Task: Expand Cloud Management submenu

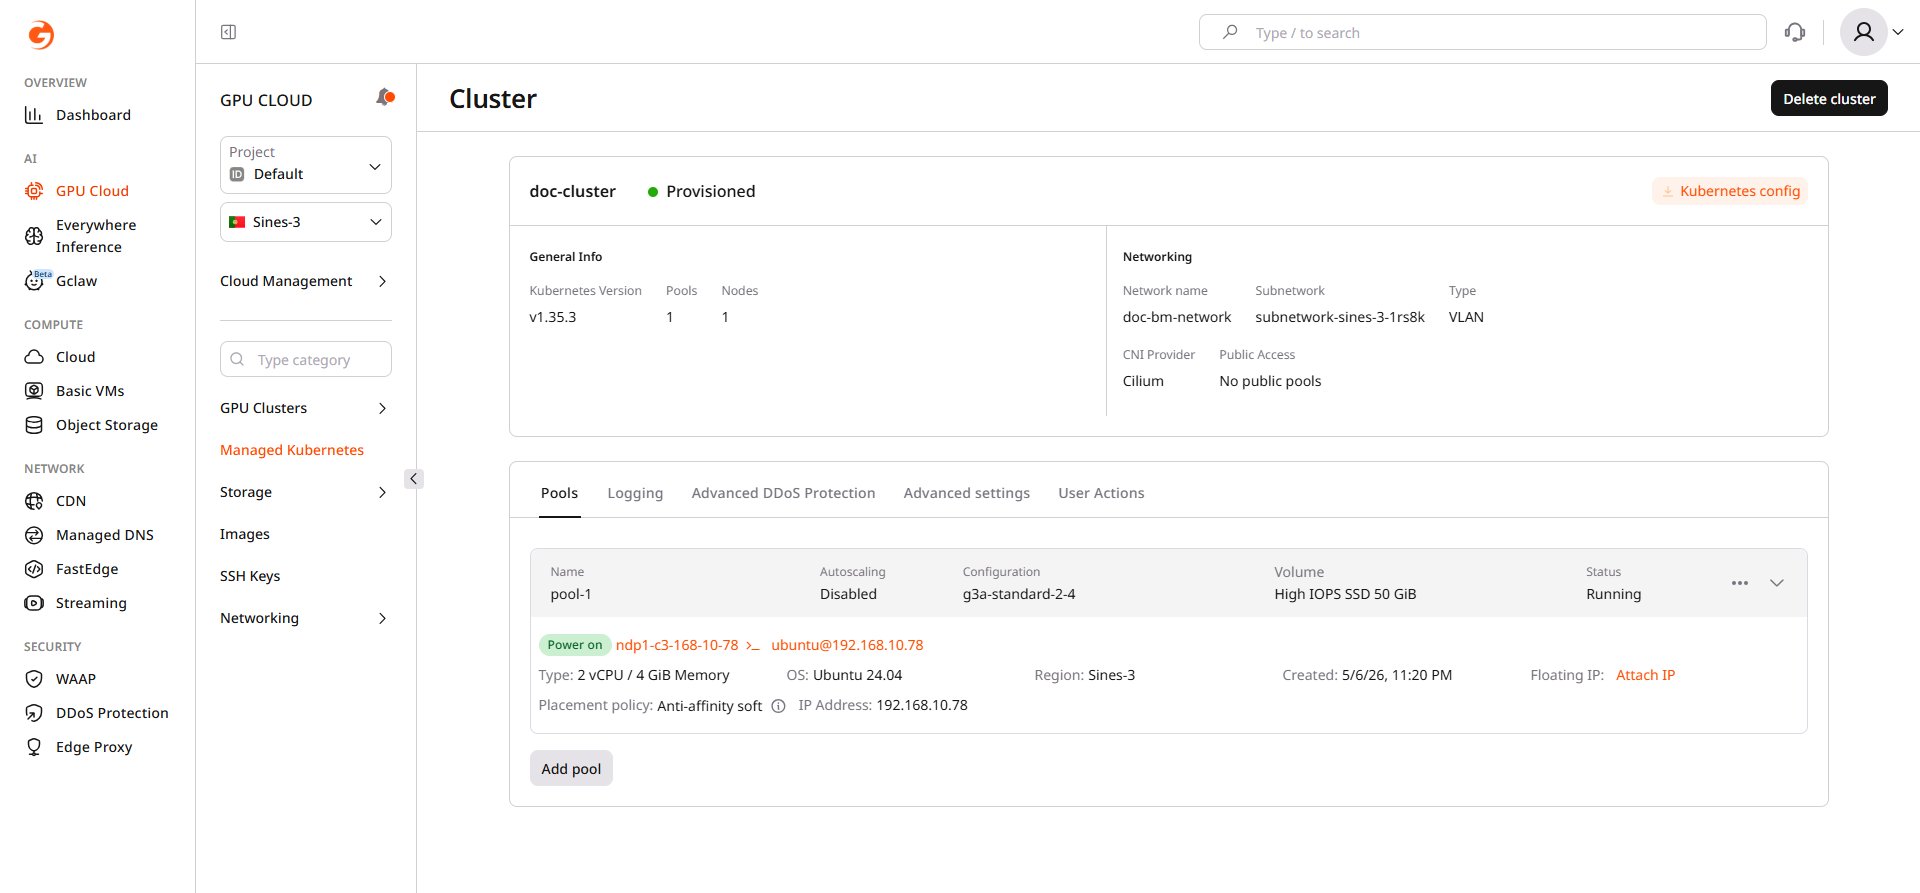Action: (382, 282)
